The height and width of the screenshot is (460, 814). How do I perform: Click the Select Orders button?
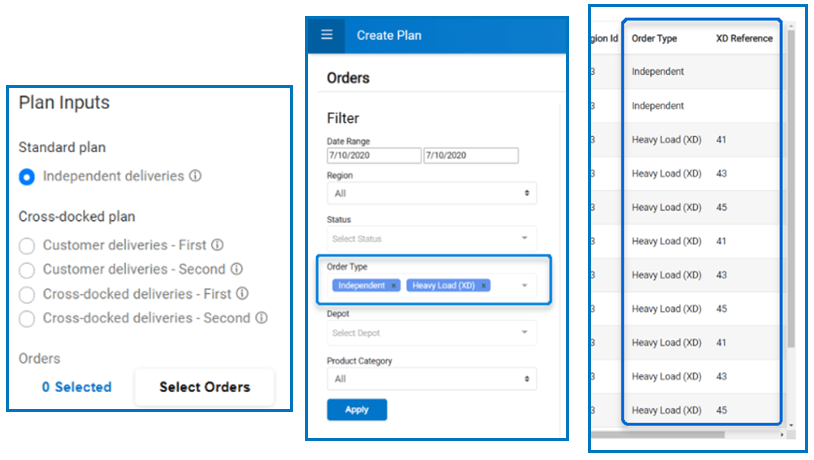click(205, 387)
